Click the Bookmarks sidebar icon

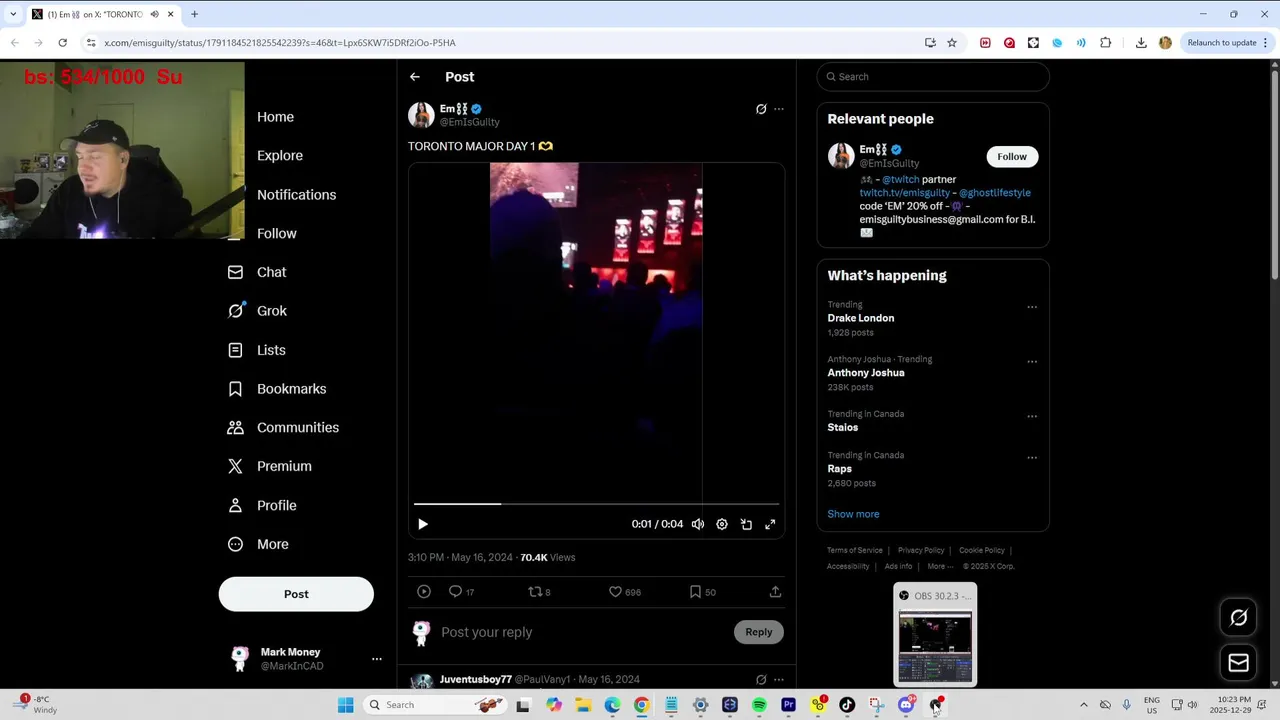pos(235,389)
